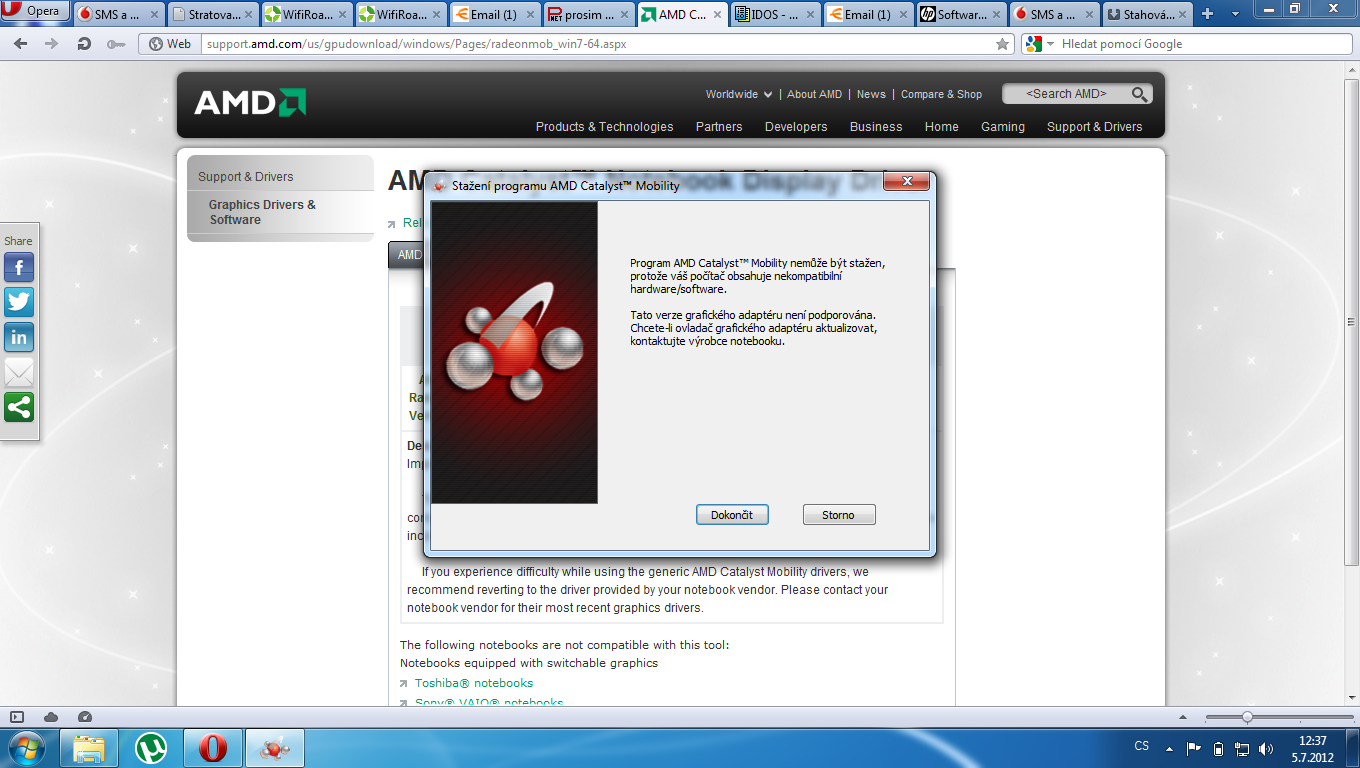Screen dimensions: 1360x768
Task: Share the page on Twitter
Action: click(x=19, y=302)
